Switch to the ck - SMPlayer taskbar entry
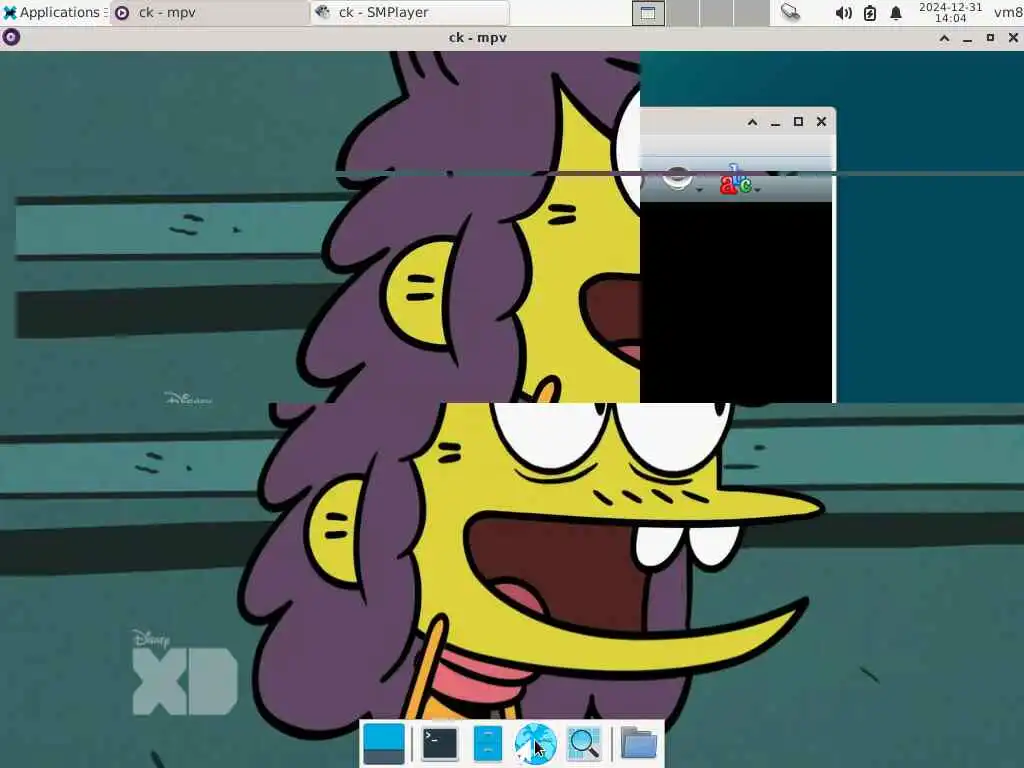Viewport: 1024px width, 768px height. pyautogui.click(x=410, y=12)
